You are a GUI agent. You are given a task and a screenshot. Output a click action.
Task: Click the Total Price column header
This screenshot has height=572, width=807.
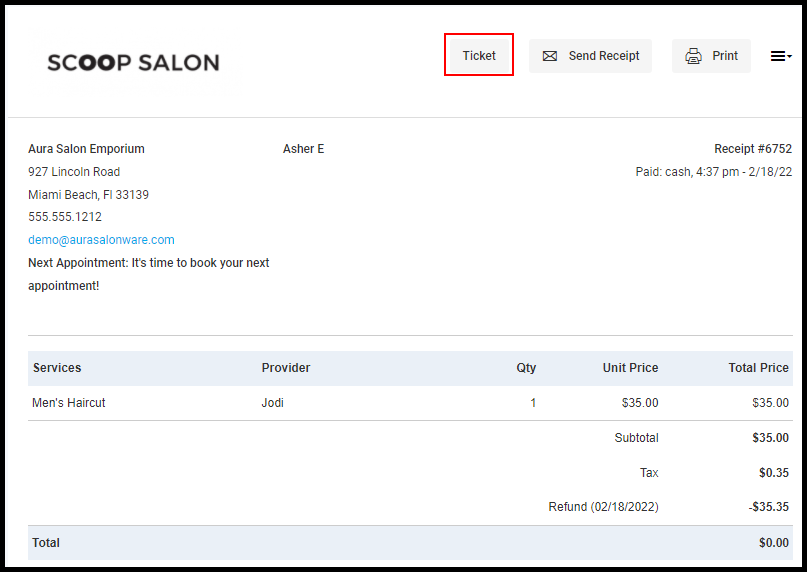point(758,368)
